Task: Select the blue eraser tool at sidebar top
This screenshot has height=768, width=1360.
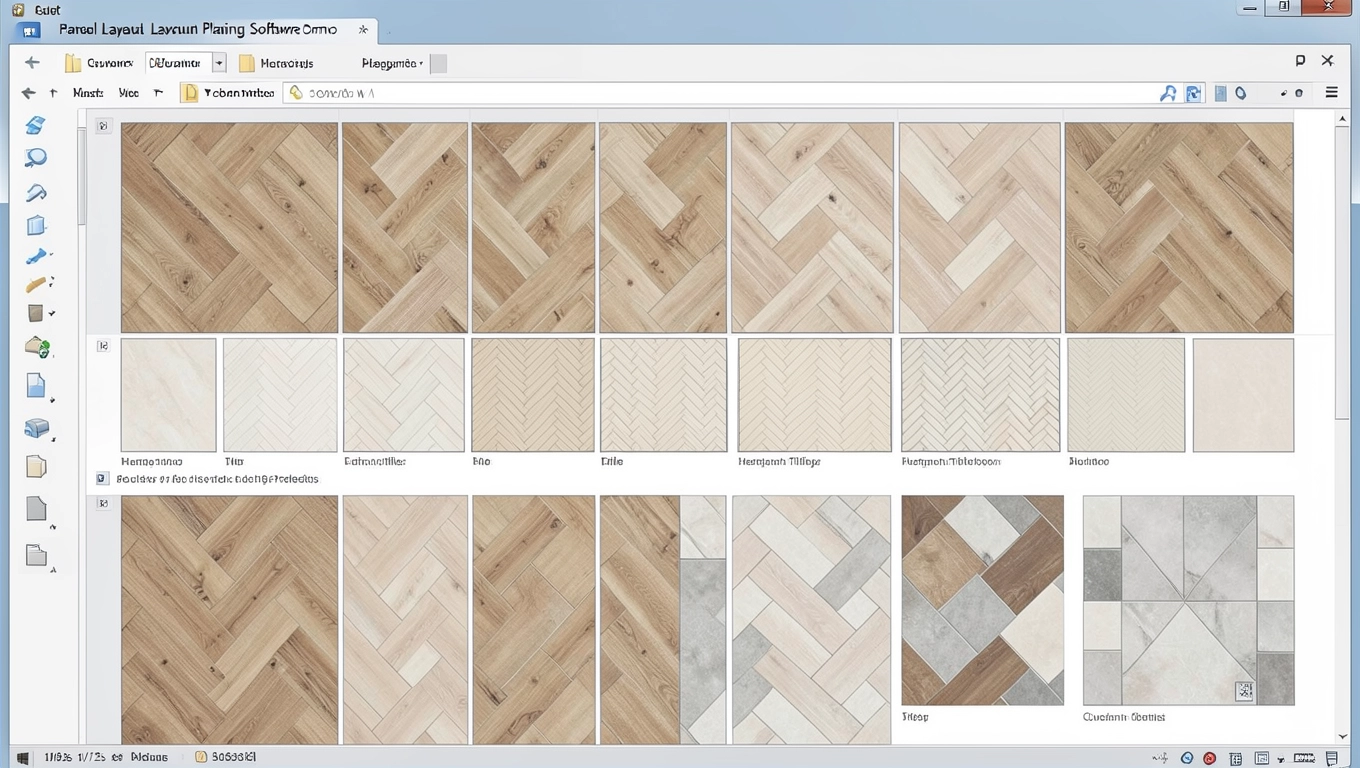Action: [x=35, y=125]
